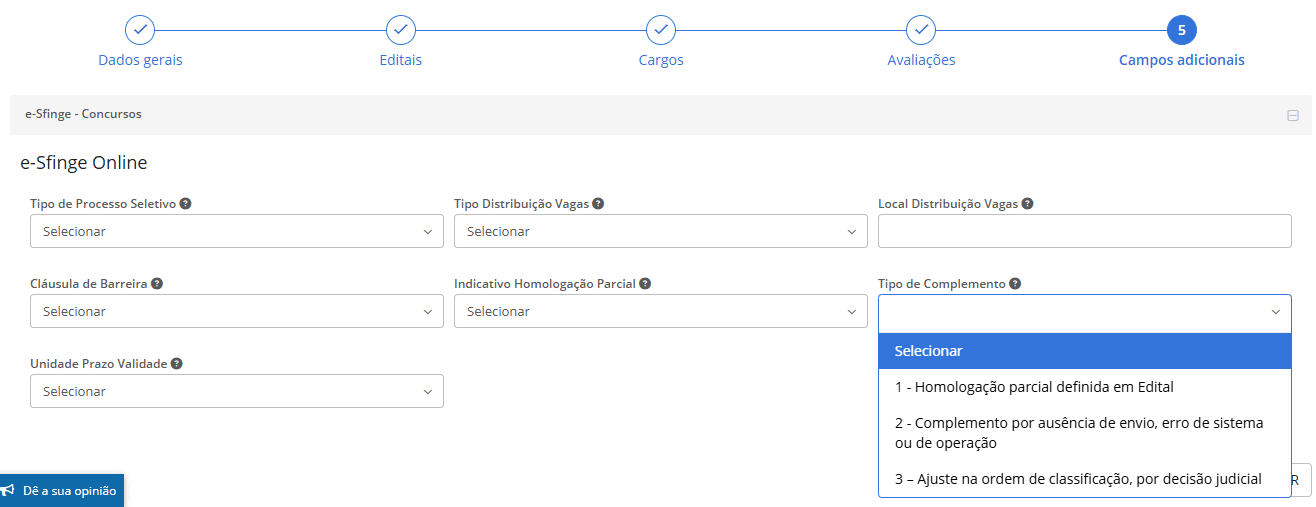Click help icon beside Tipo de Processo Seletivo

186,204
